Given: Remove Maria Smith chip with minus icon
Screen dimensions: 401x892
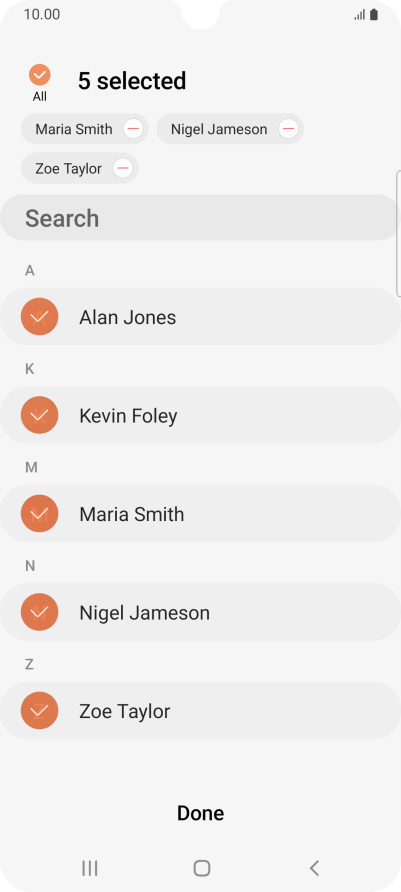Looking at the screenshot, I should click(133, 129).
